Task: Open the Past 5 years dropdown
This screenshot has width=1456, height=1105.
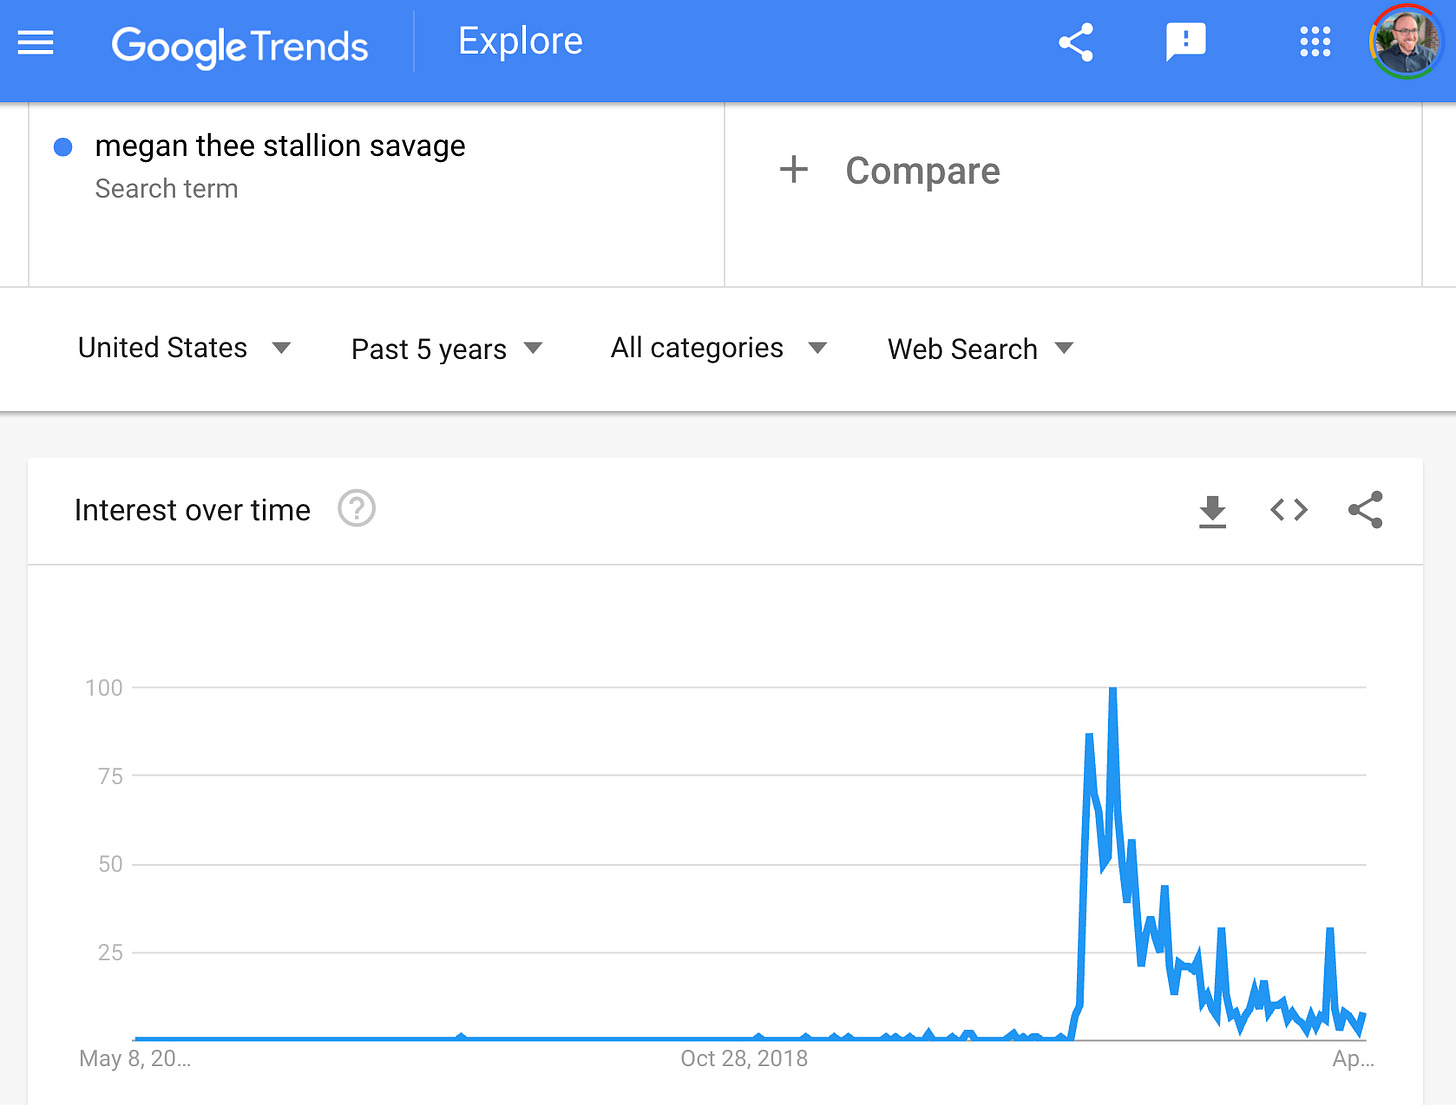Action: (447, 349)
